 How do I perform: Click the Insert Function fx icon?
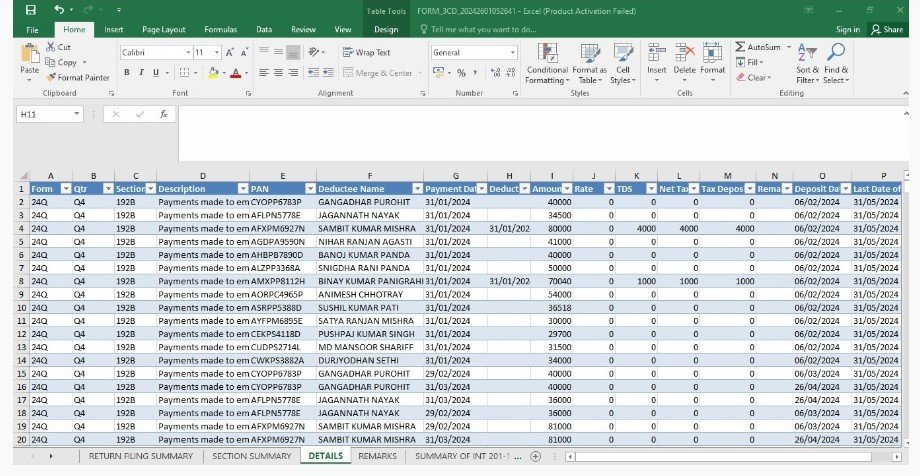163,114
